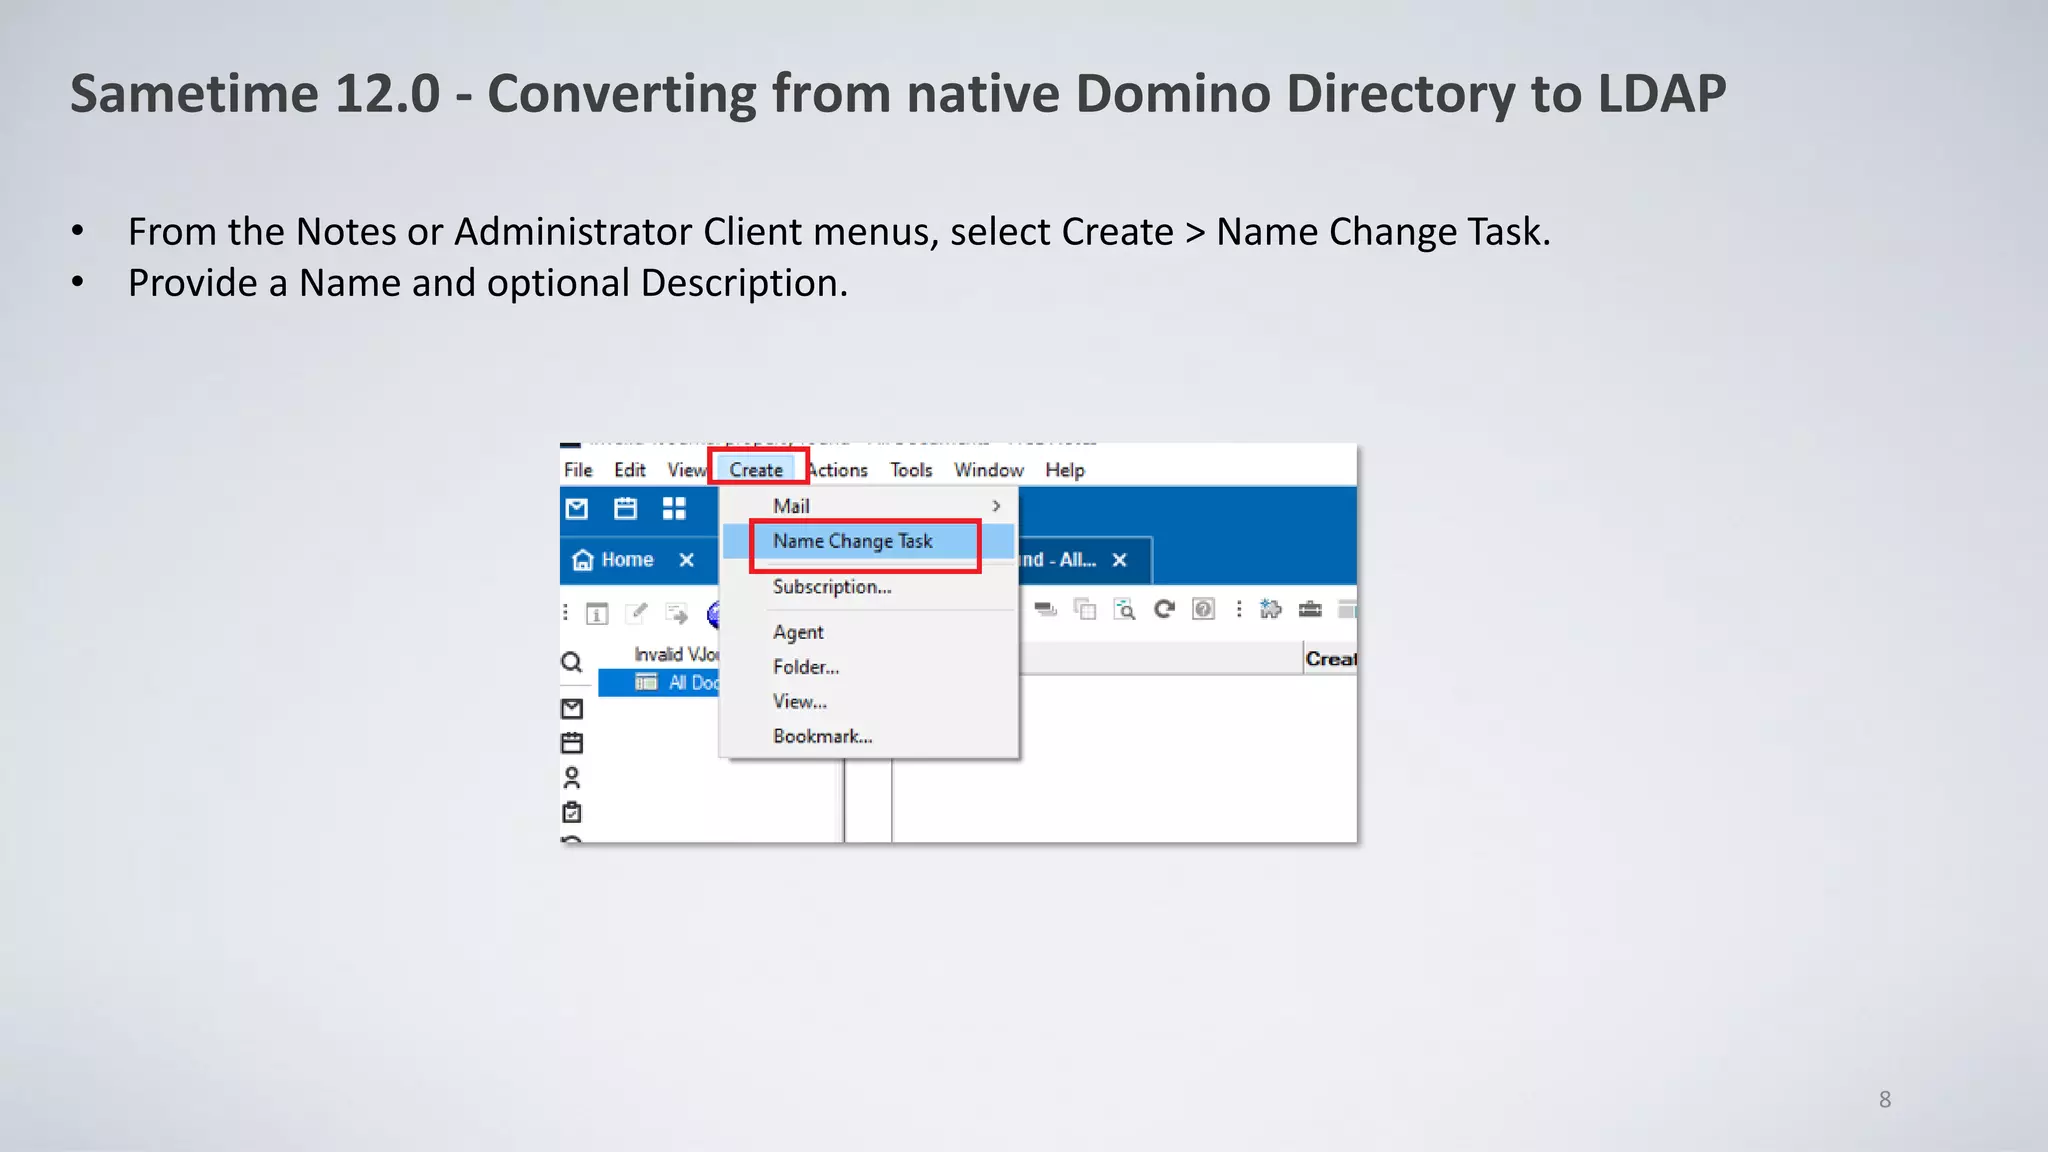
Task: Select the All Documents view in navigator
Action: tap(660, 683)
